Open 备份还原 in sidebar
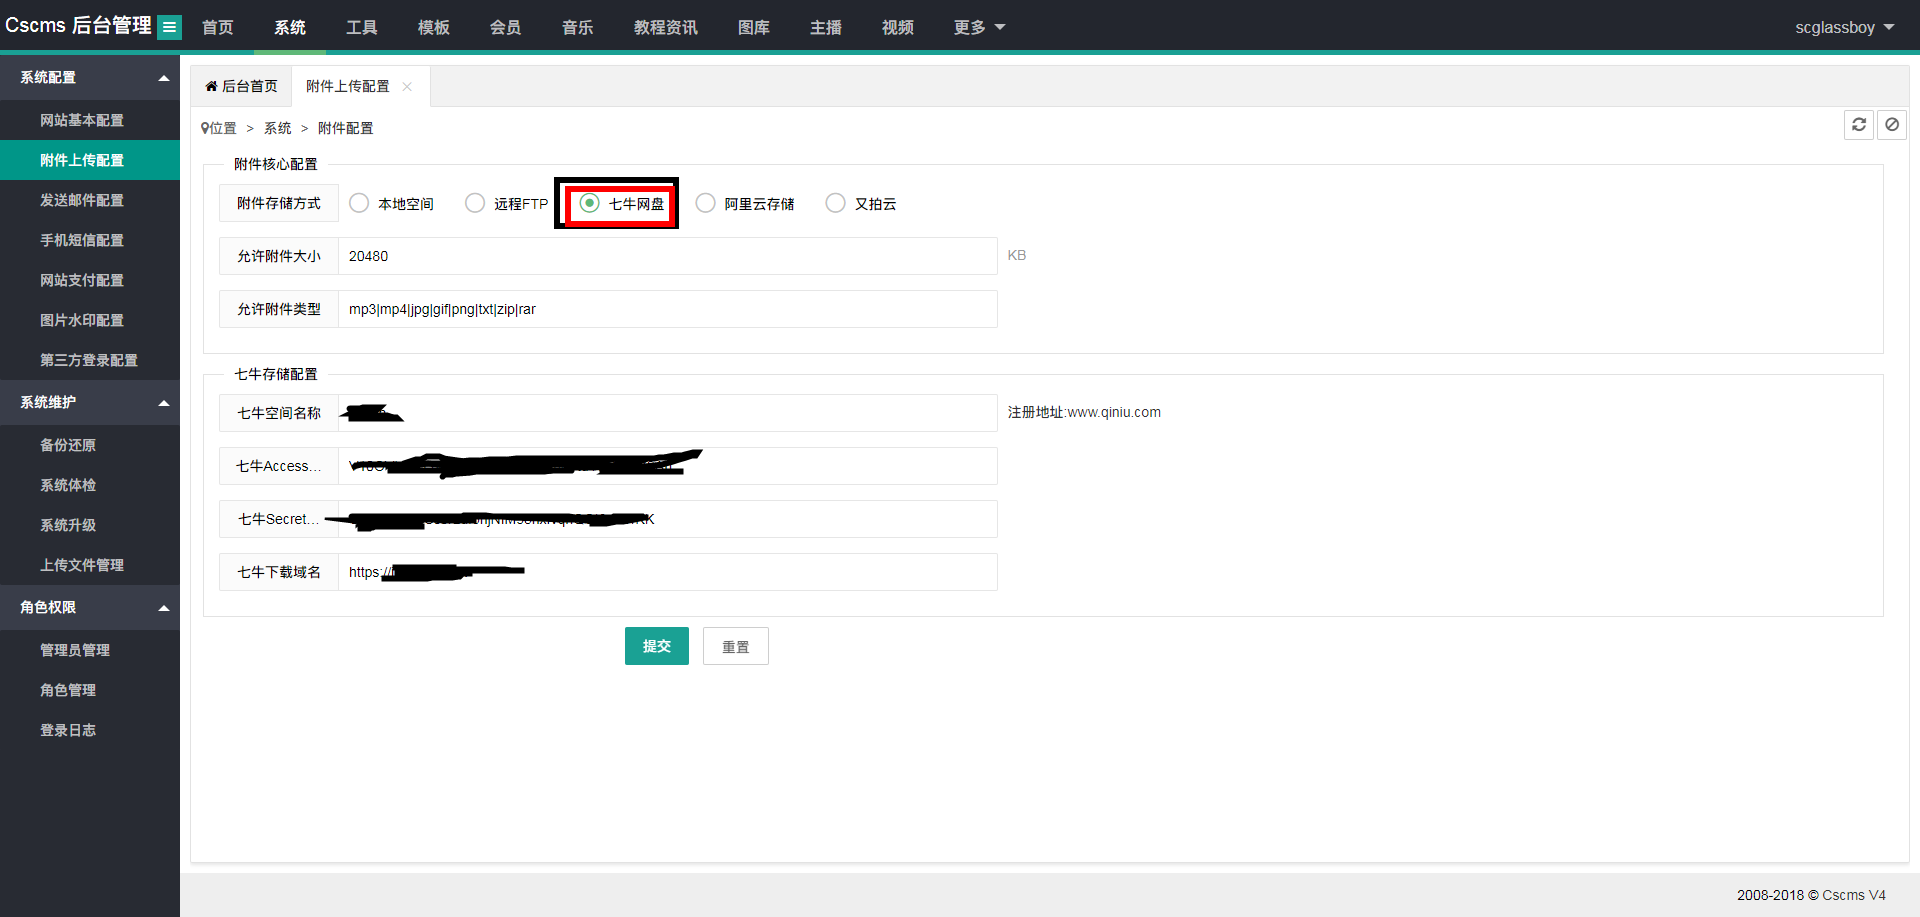 click(90, 445)
